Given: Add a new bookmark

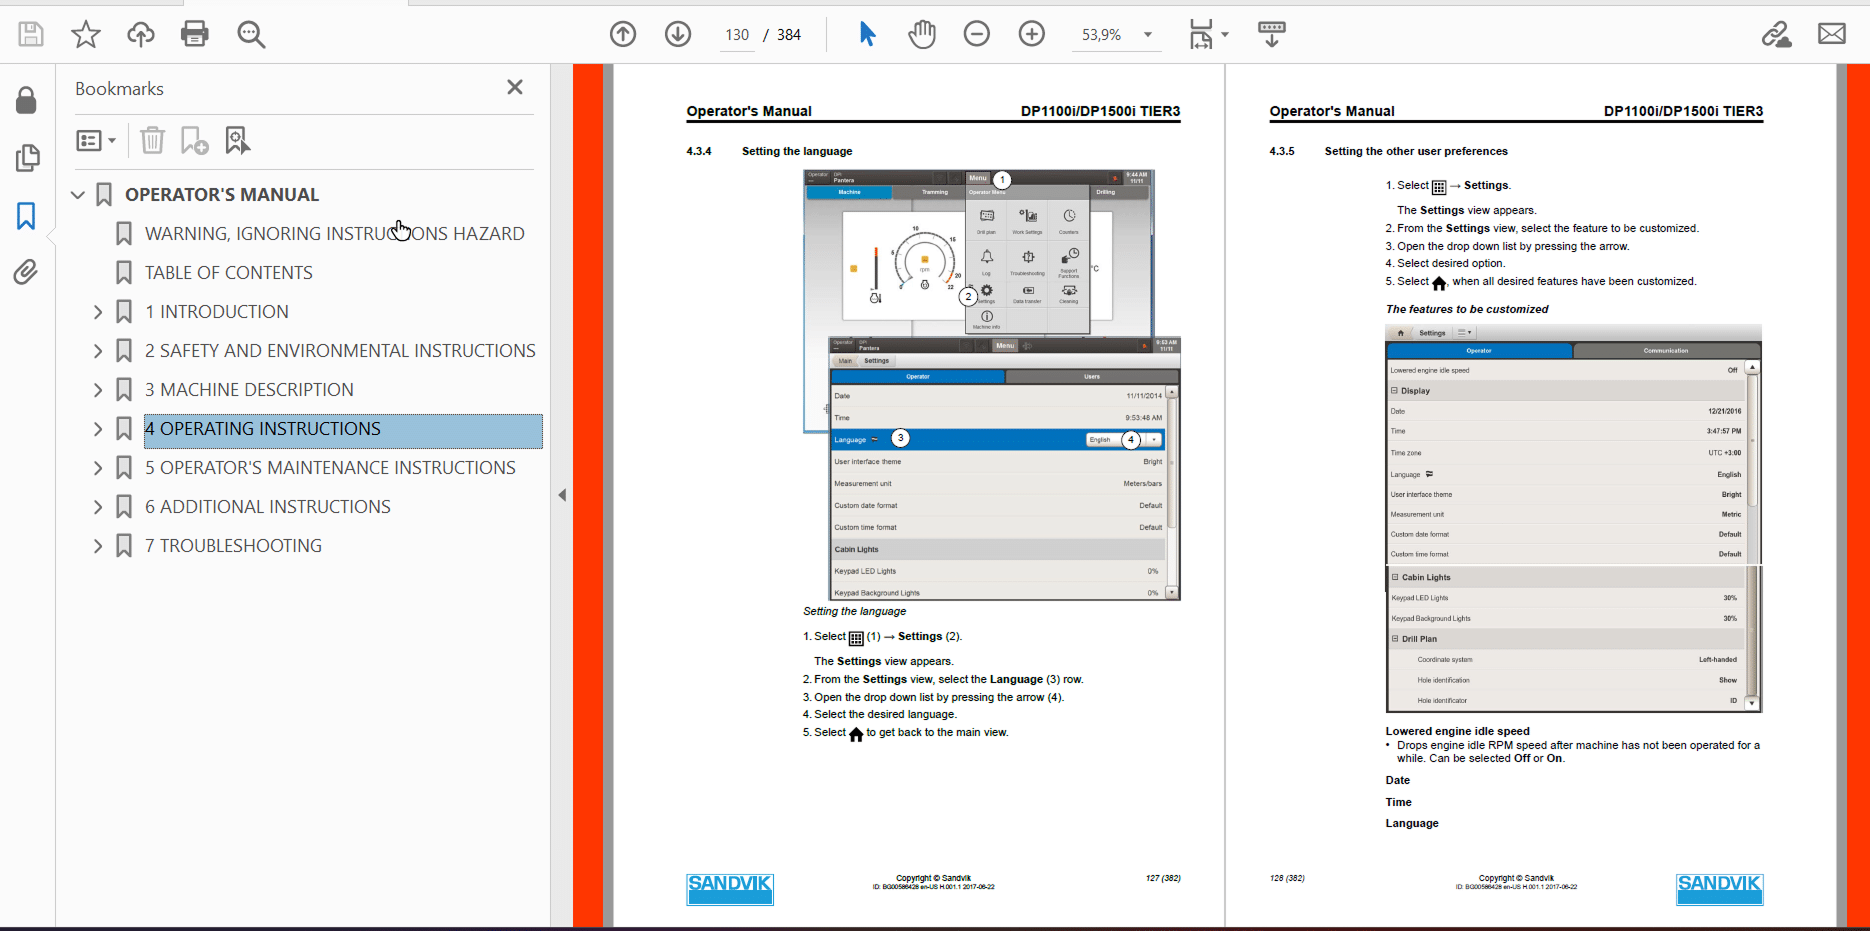Looking at the screenshot, I should (x=194, y=140).
